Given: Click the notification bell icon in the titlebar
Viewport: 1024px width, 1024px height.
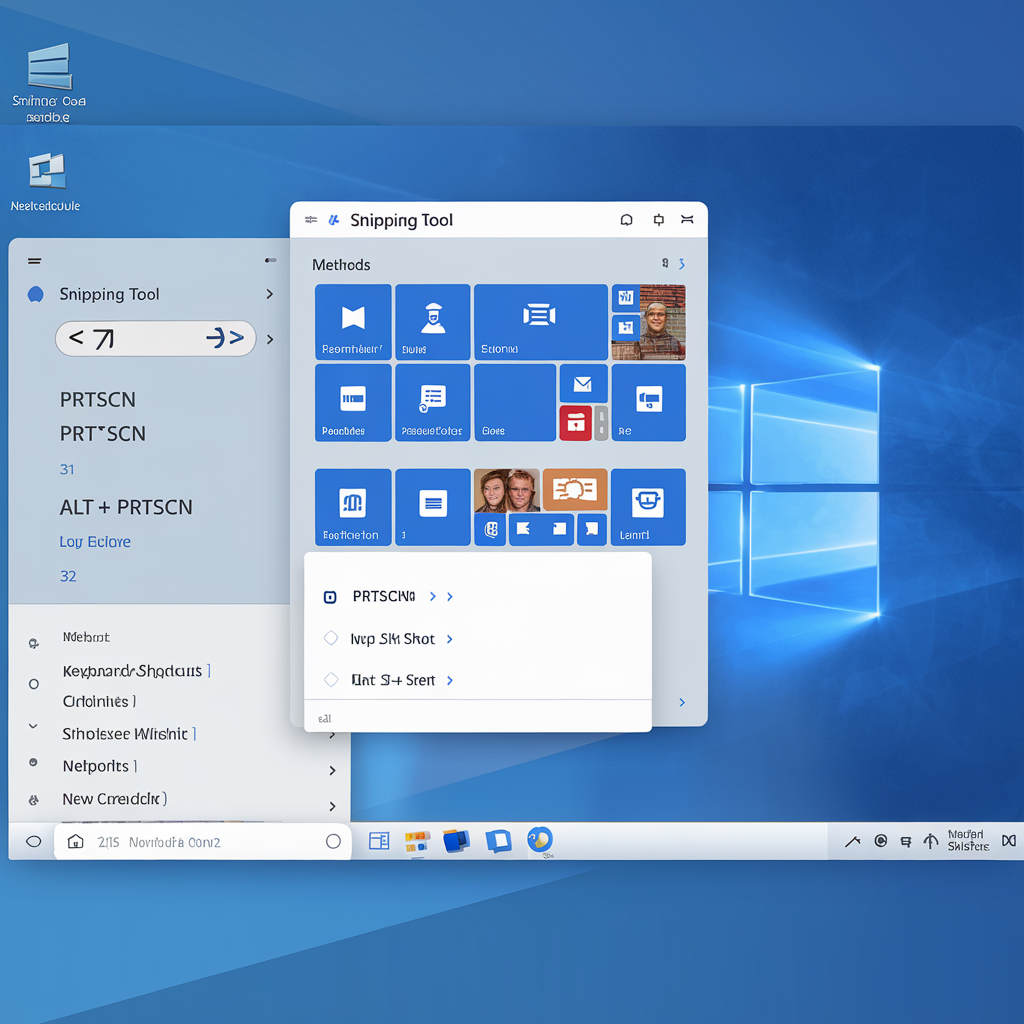Looking at the screenshot, I should (x=627, y=219).
